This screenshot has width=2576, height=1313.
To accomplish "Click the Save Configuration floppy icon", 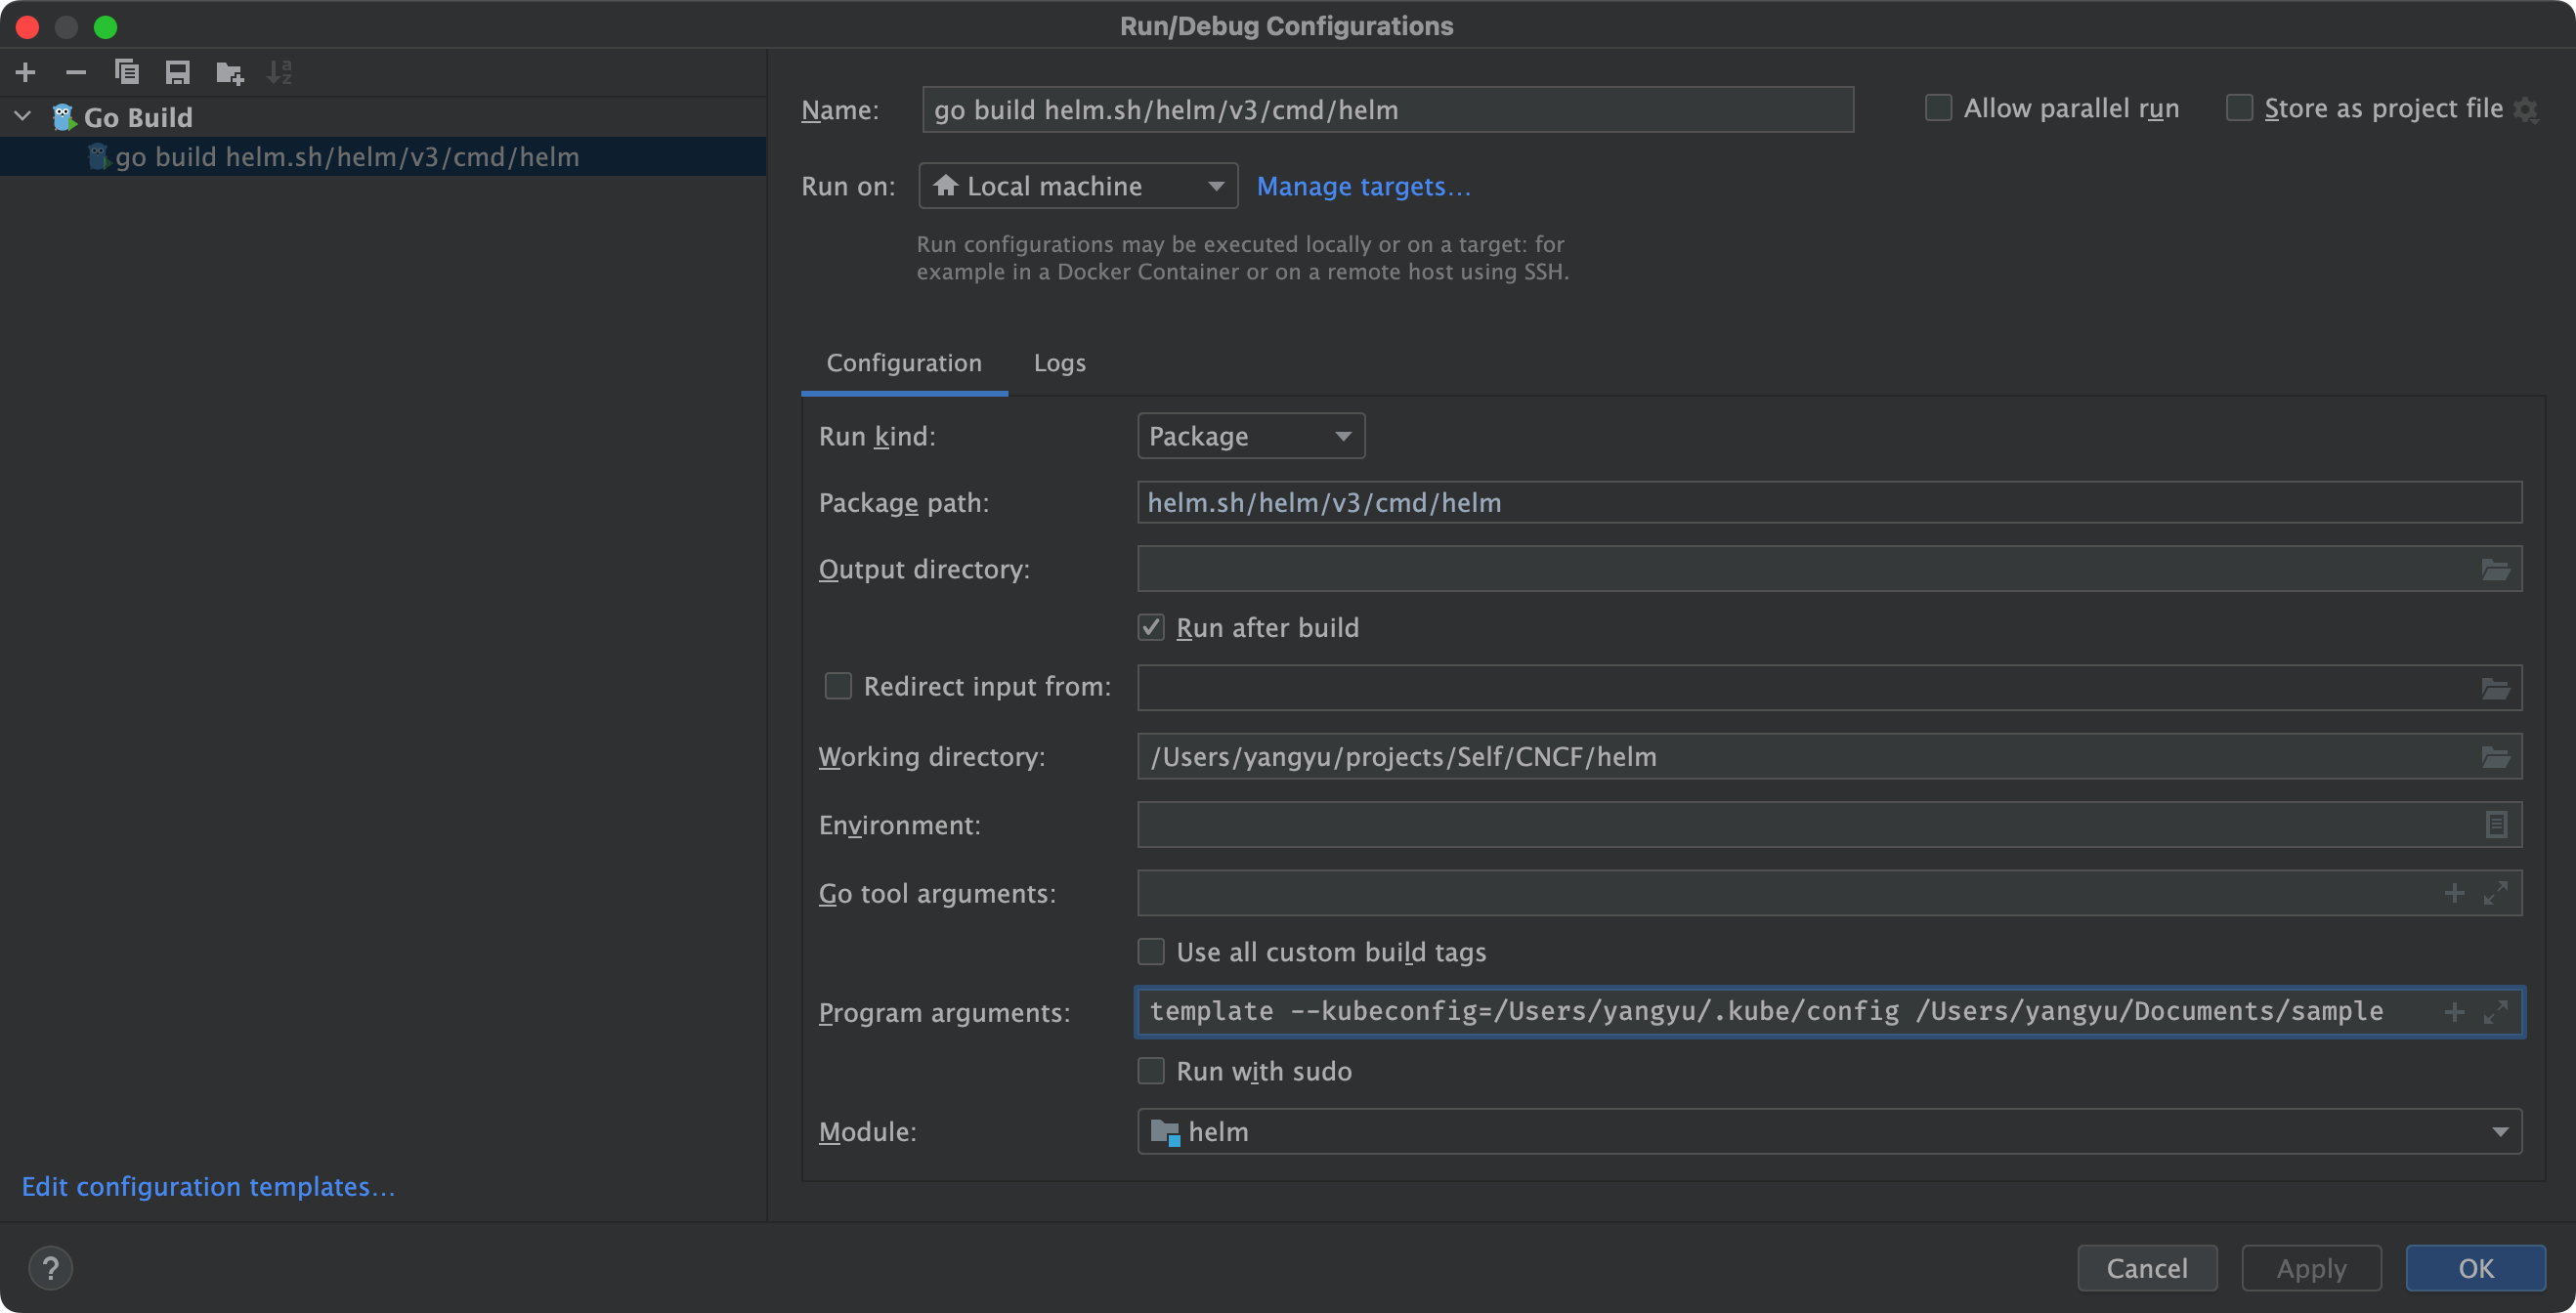I will tap(178, 72).
